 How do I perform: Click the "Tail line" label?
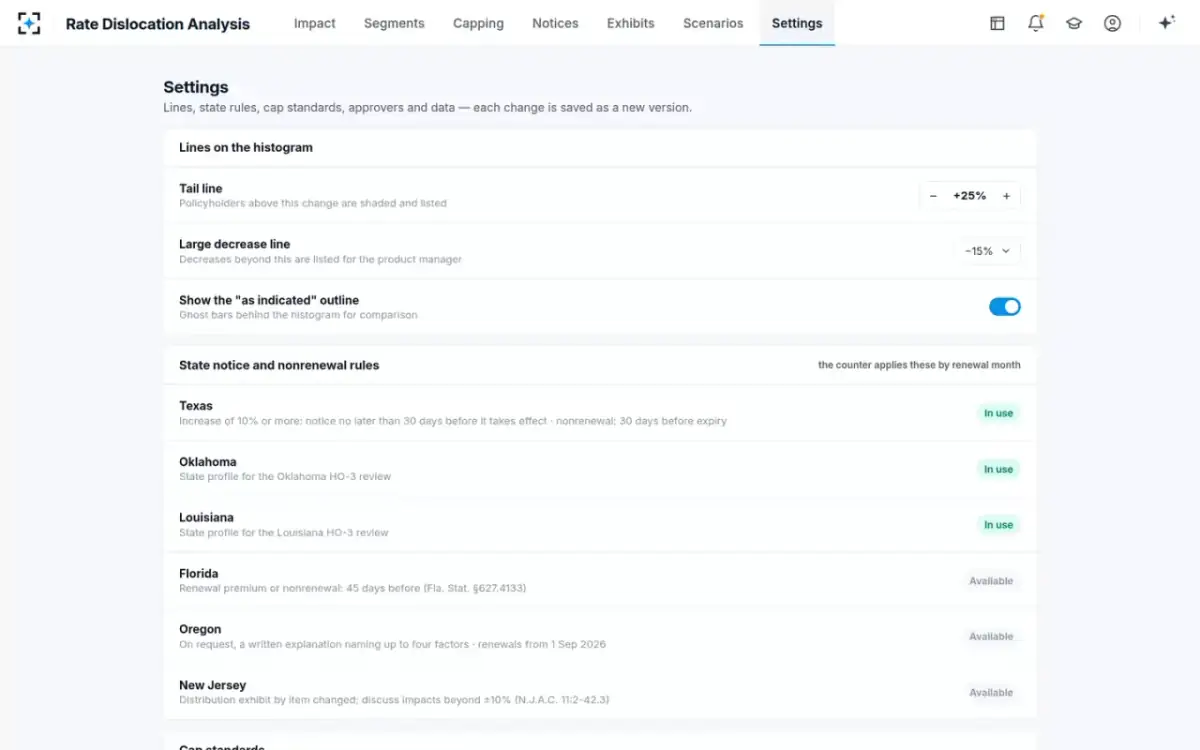pyautogui.click(x=201, y=188)
